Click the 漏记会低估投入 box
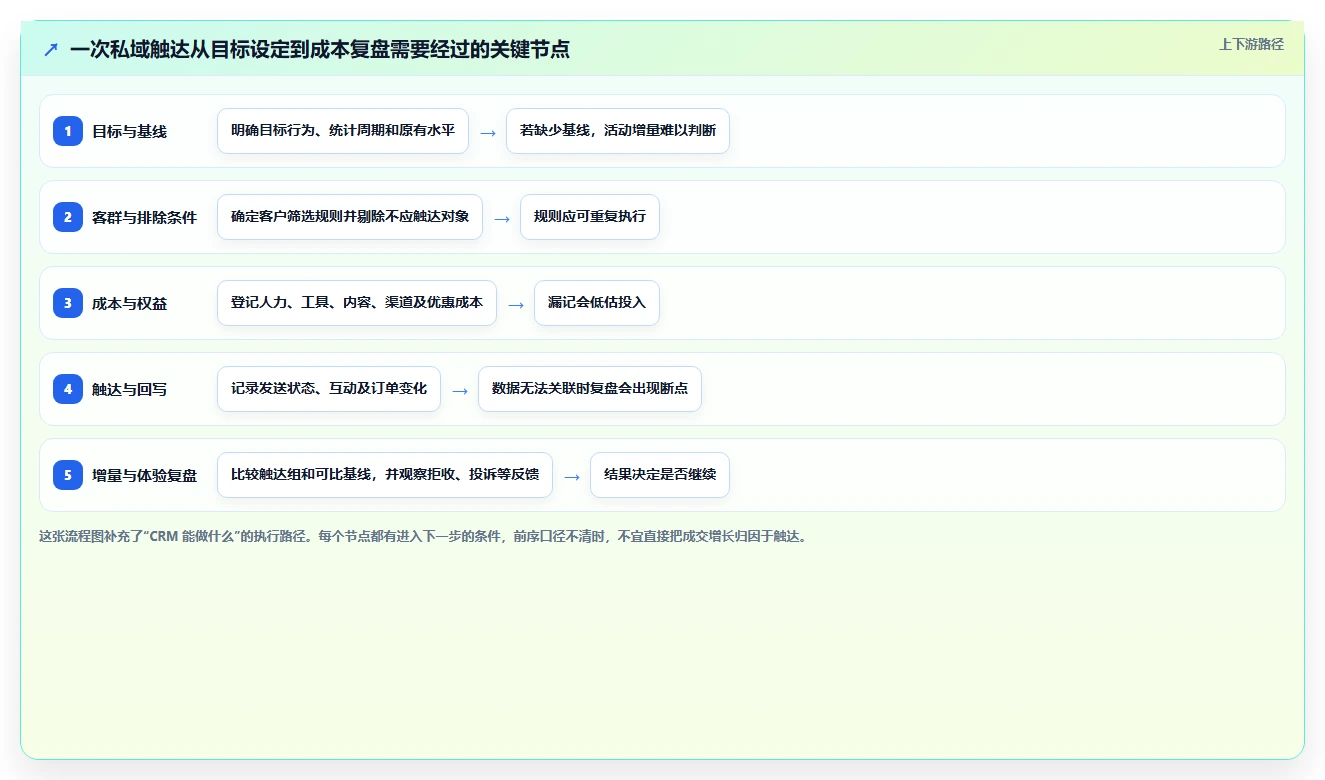 [597, 303]
